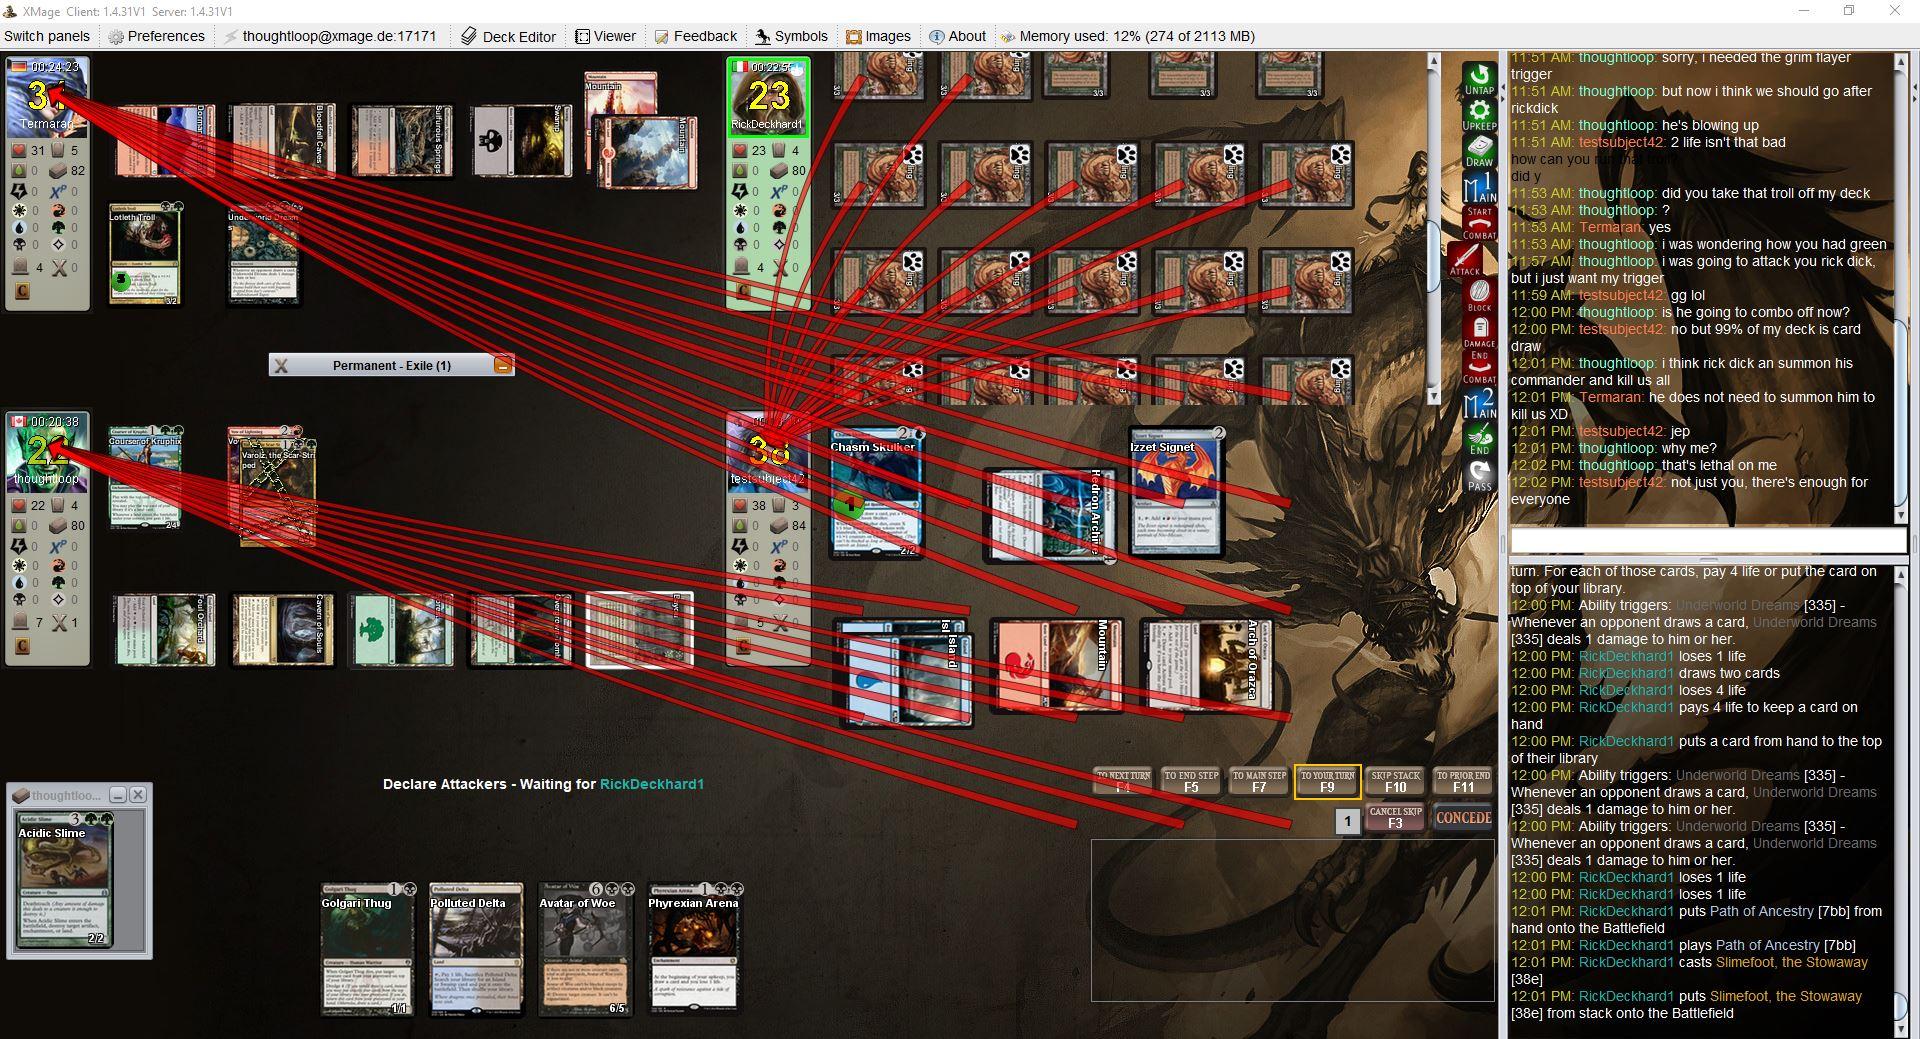
Task: Click the Block phase icon
Action: point(1479,295)
